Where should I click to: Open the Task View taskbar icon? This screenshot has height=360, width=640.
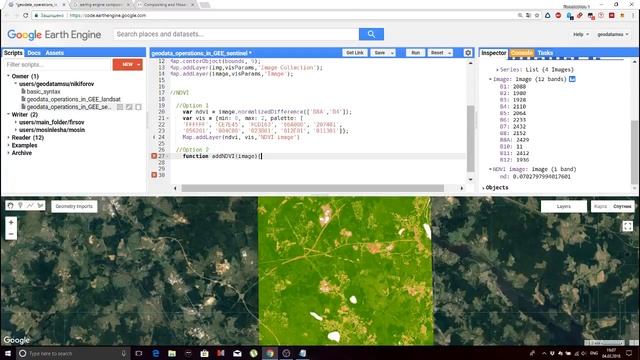pos(139,353)
